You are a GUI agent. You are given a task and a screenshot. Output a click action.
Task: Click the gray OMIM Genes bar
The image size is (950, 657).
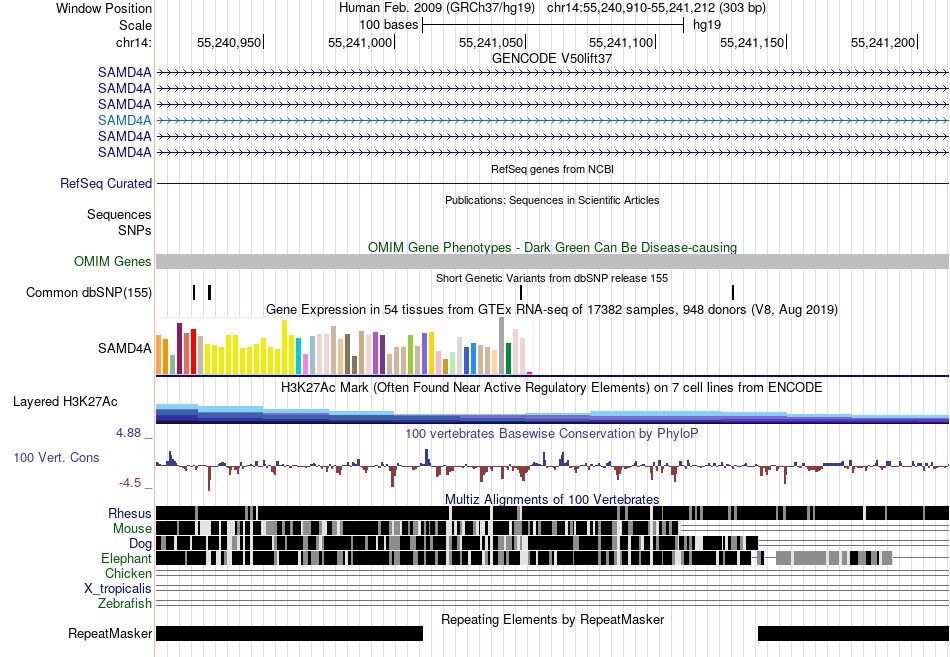click(552, 261)
